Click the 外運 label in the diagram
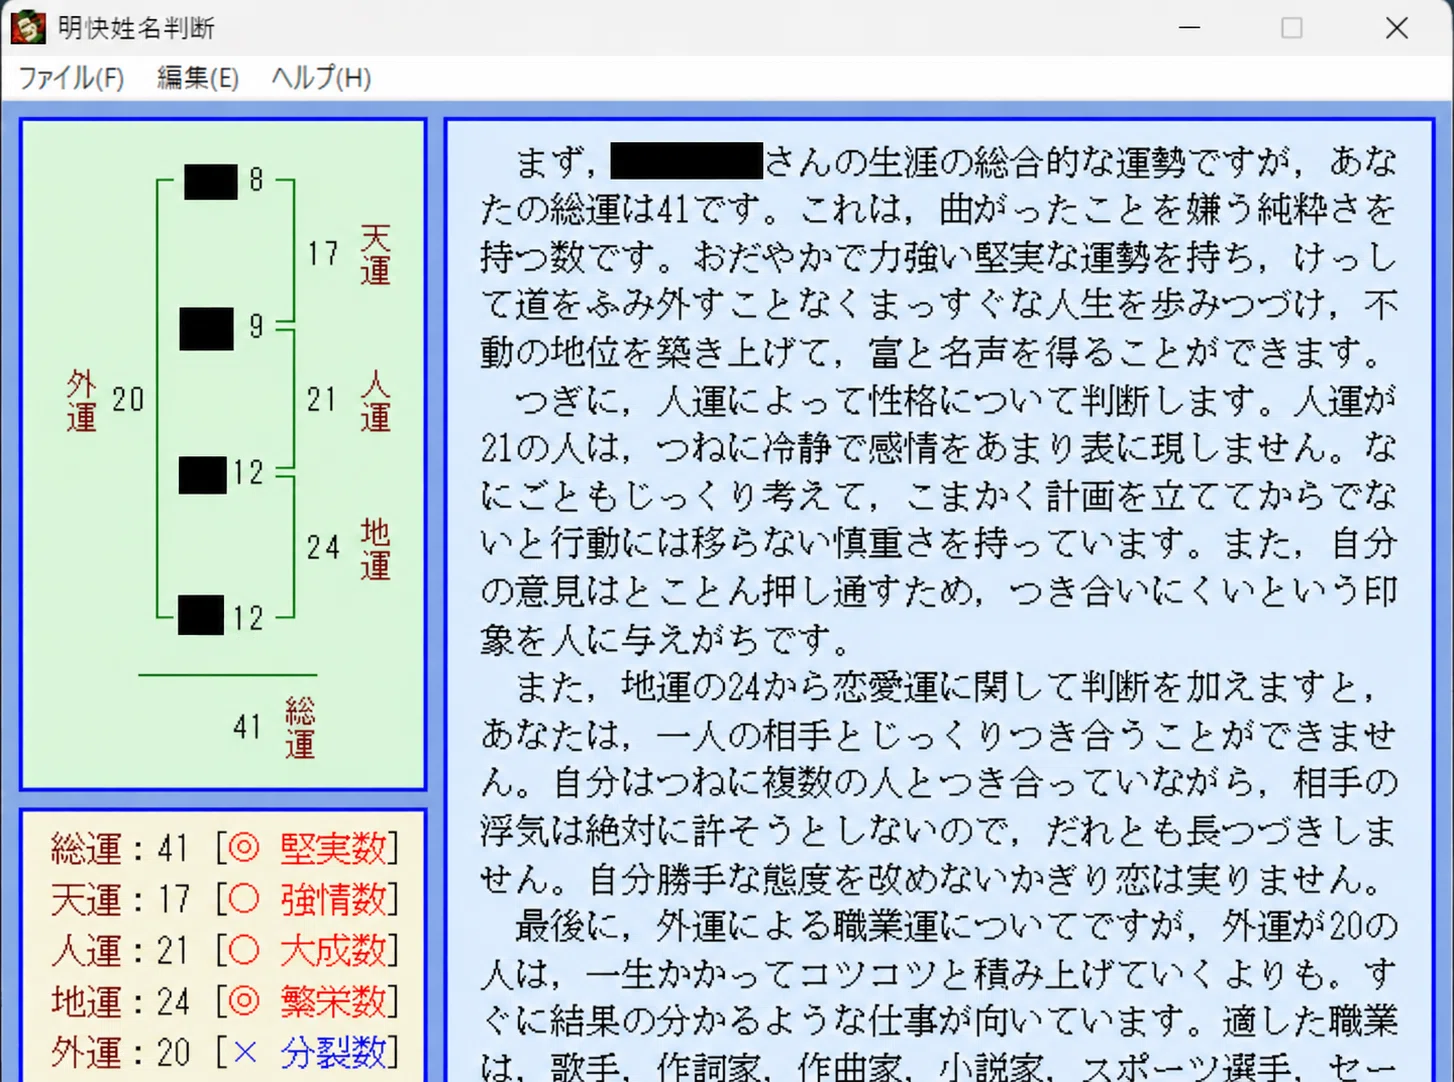The height and width of the screenshot is (1082, 1454). coord(82,401)
